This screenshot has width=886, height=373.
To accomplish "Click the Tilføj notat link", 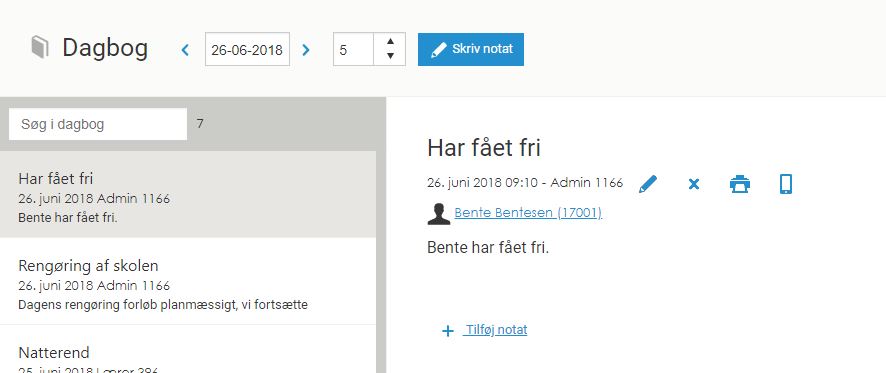I will pos(495,329).
